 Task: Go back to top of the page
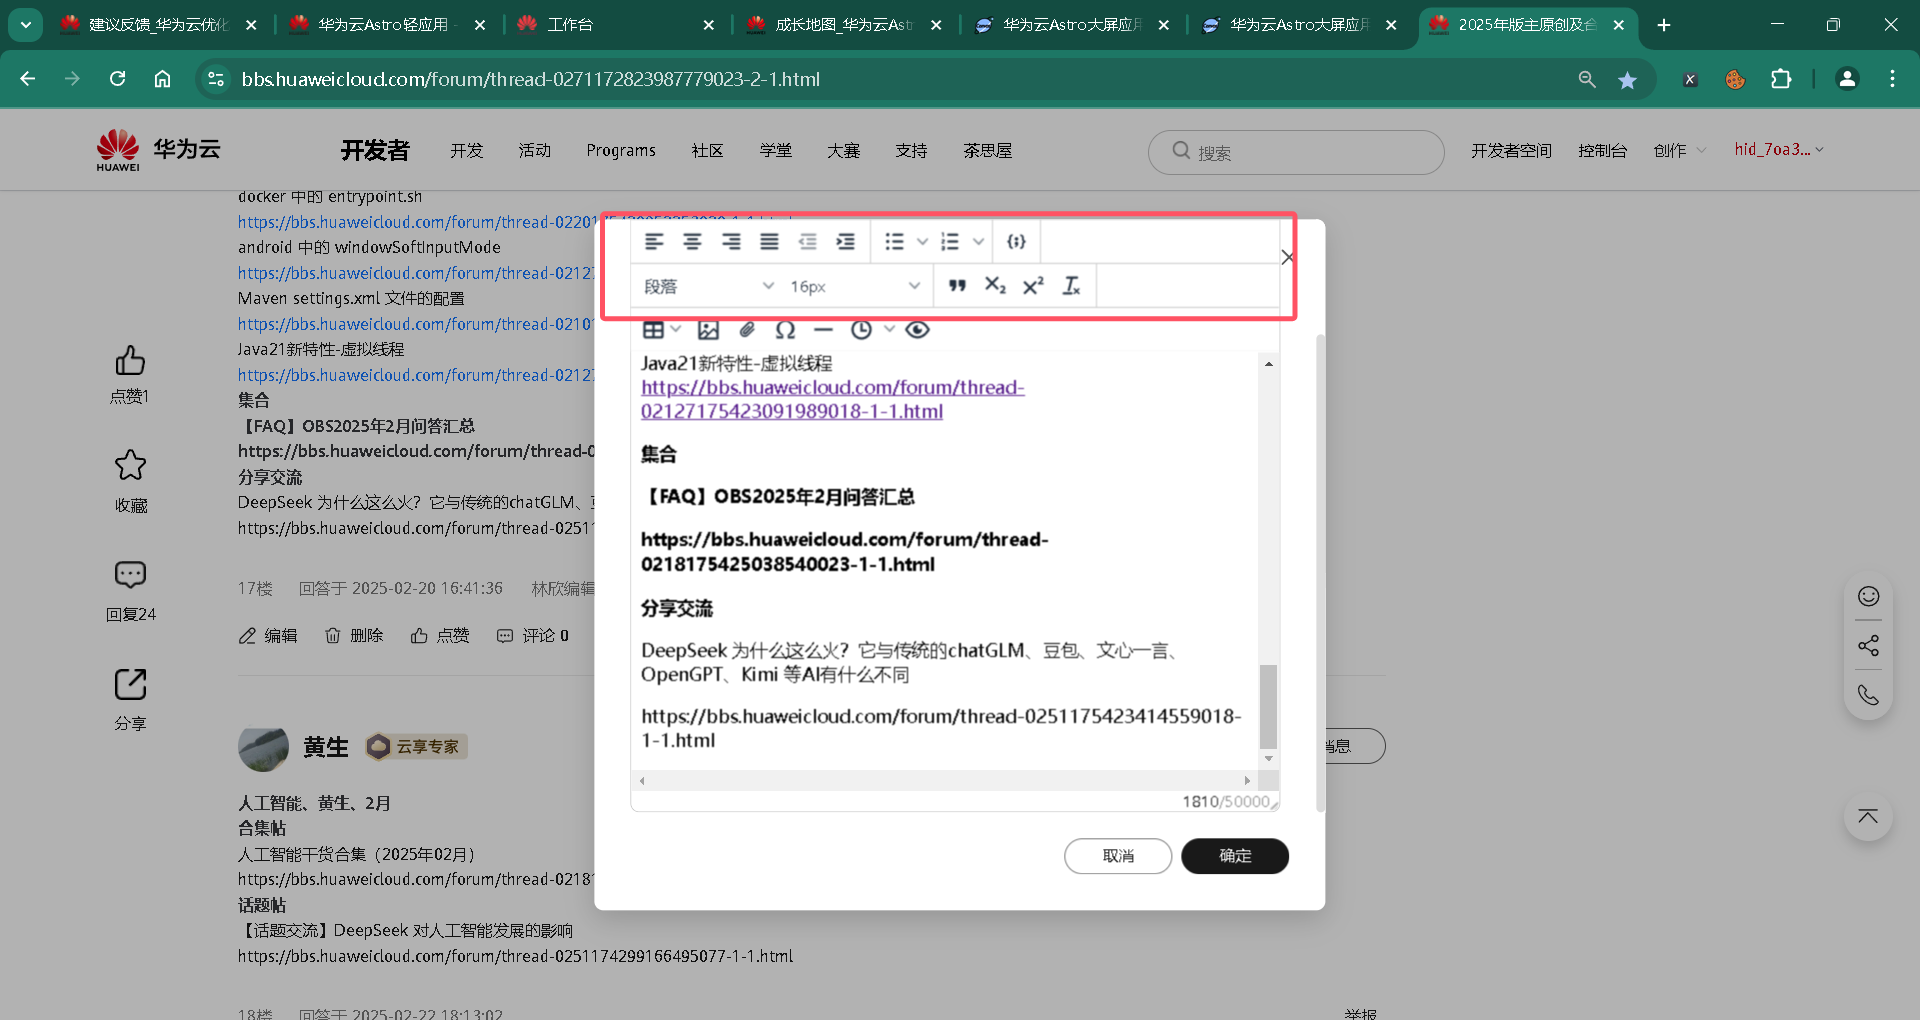pyautogui.click(x=1868, y=817)
